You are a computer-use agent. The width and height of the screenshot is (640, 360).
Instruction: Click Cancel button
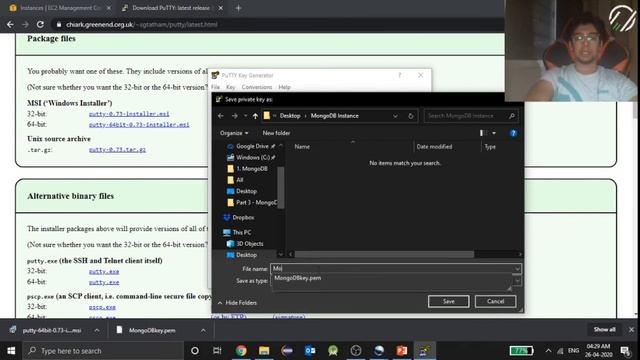496,301
